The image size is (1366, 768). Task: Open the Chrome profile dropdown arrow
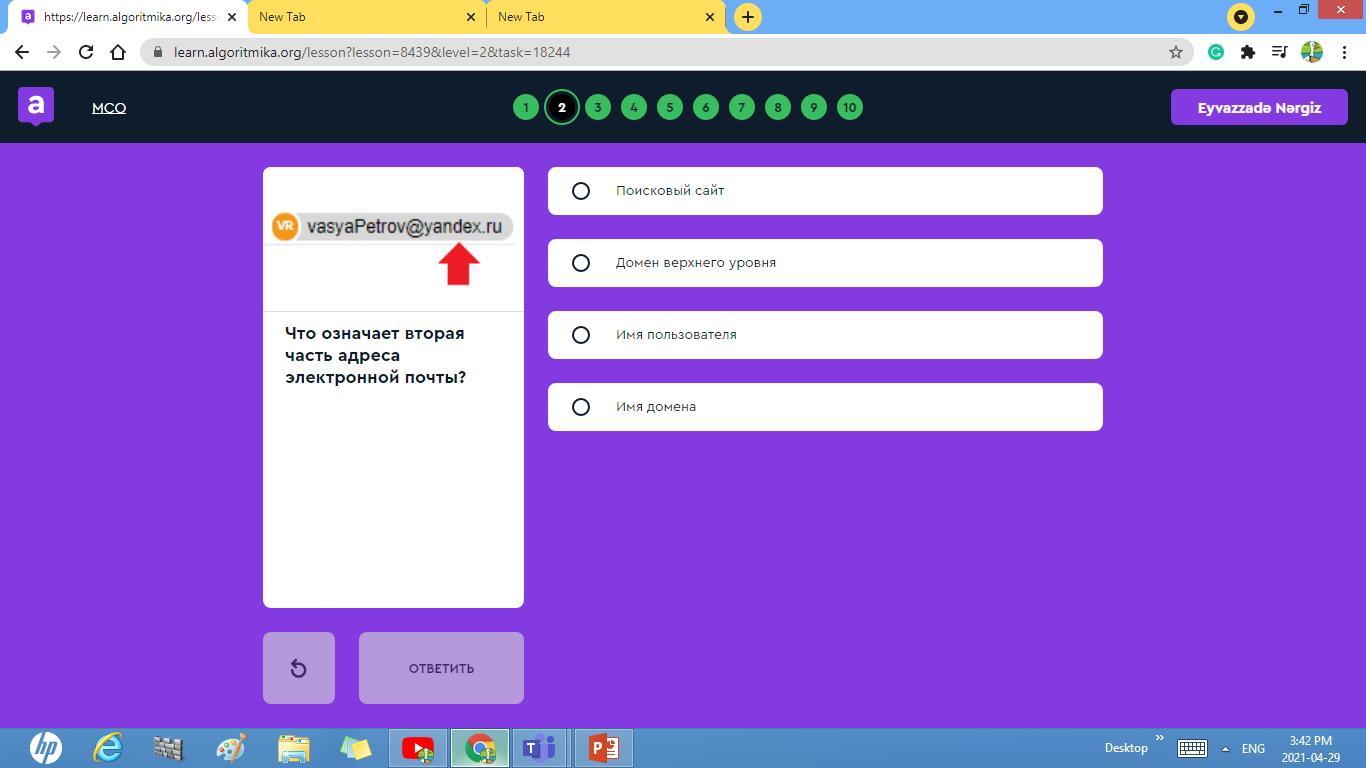point(1241,17)
